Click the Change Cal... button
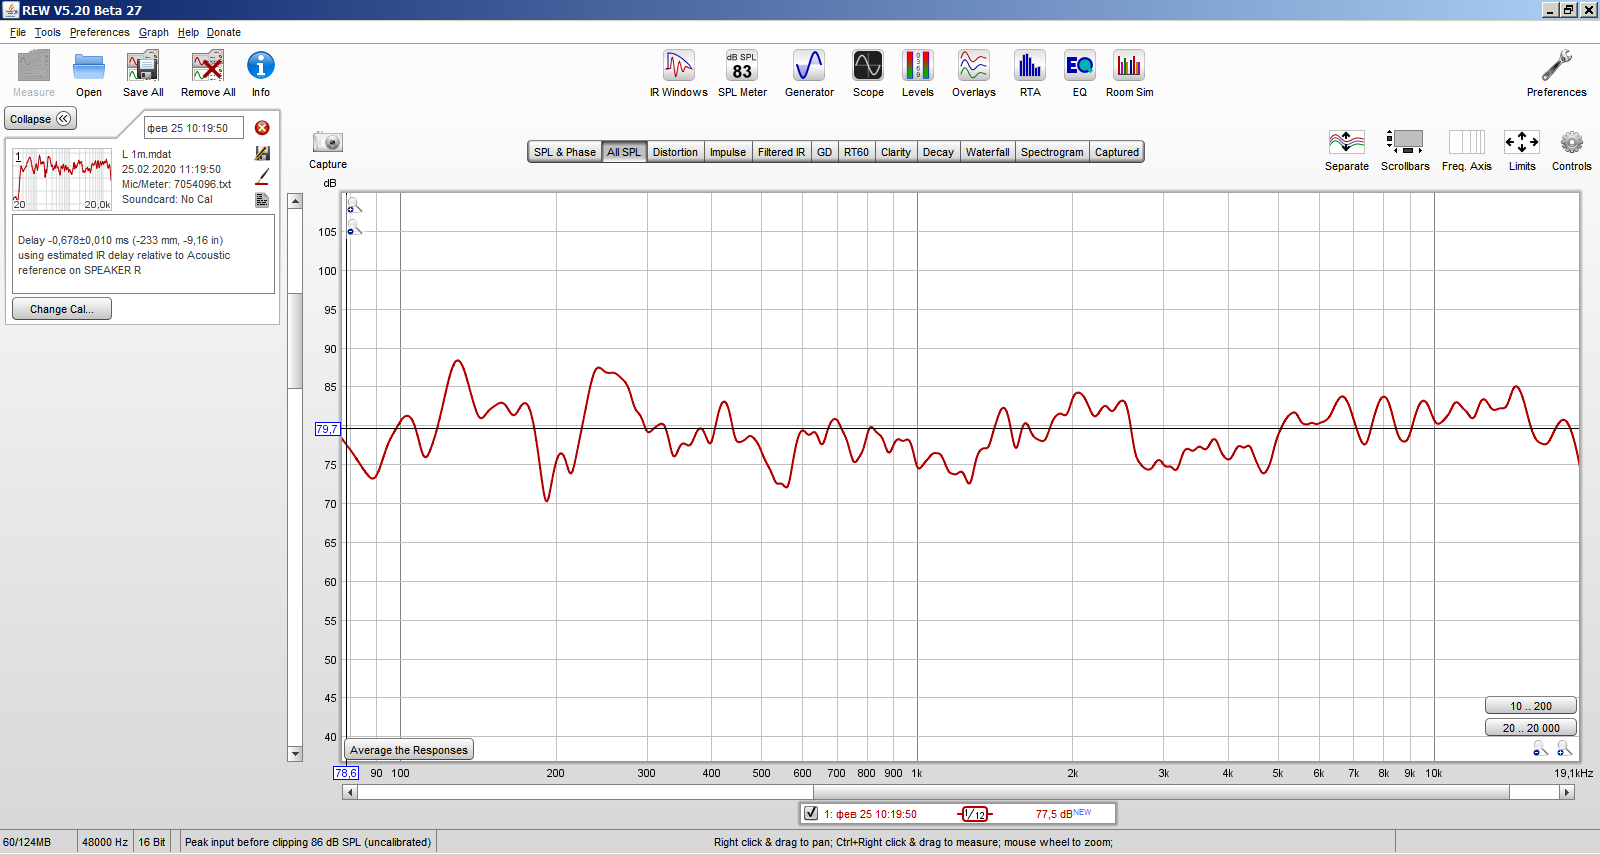This screenshot has height=856, width=1600. (62, 309)
